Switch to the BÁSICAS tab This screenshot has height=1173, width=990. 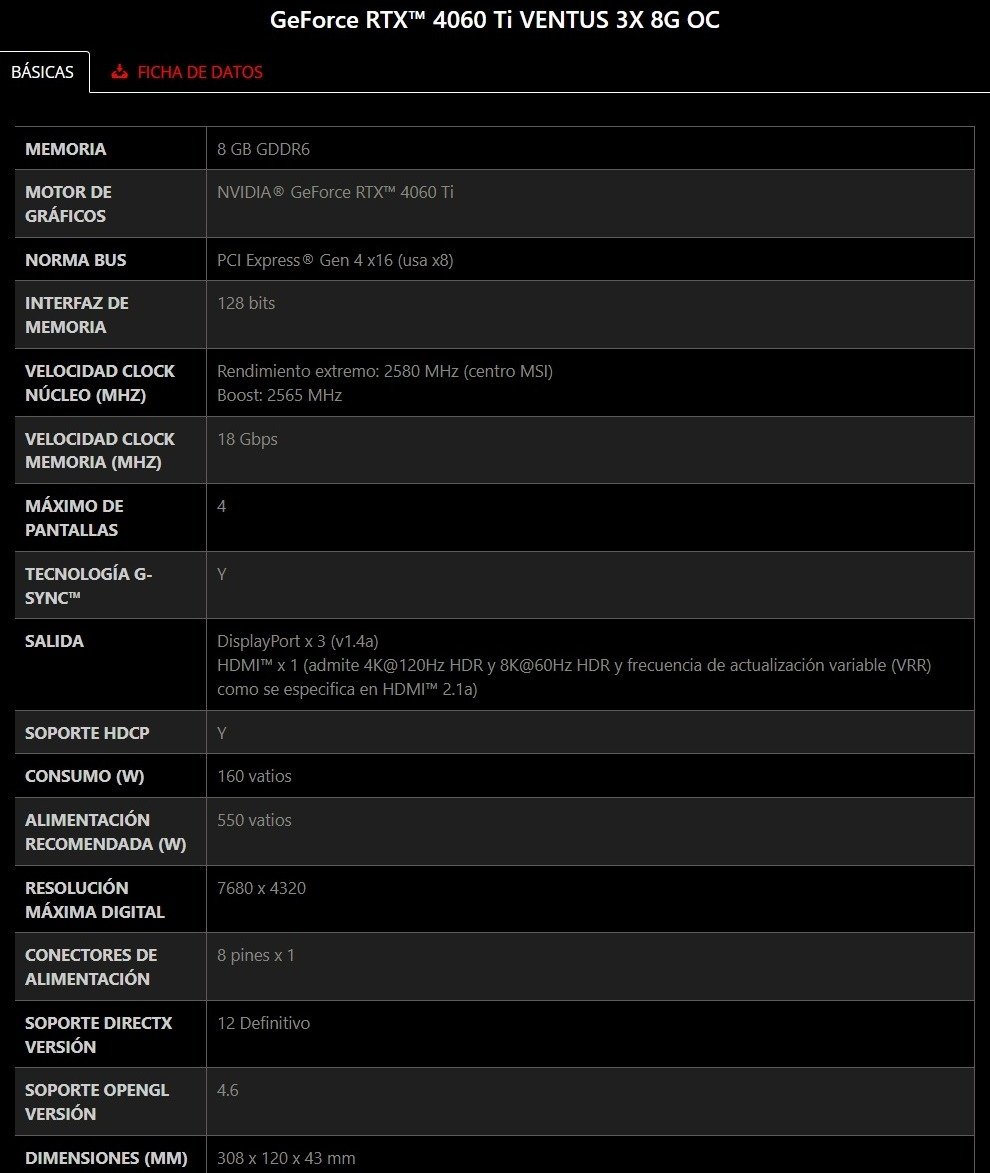(x=42, y=72)
